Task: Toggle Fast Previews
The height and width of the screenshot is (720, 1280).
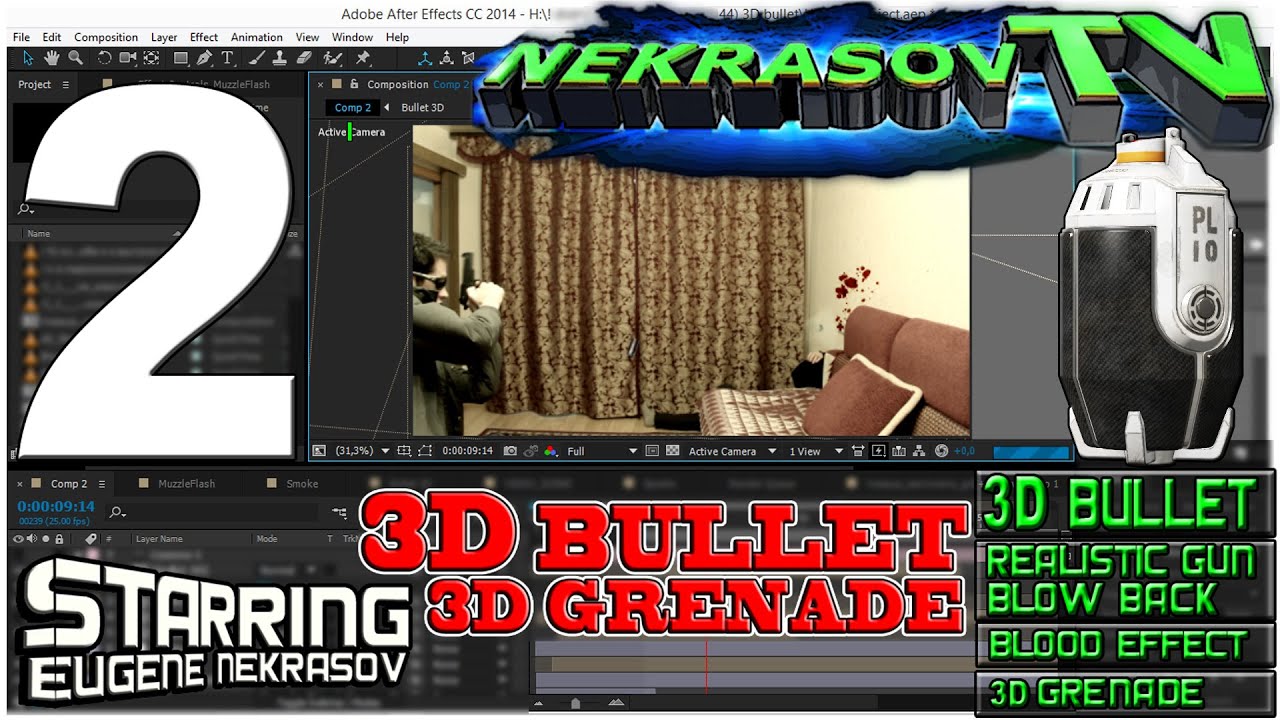Action: (879, 451)
